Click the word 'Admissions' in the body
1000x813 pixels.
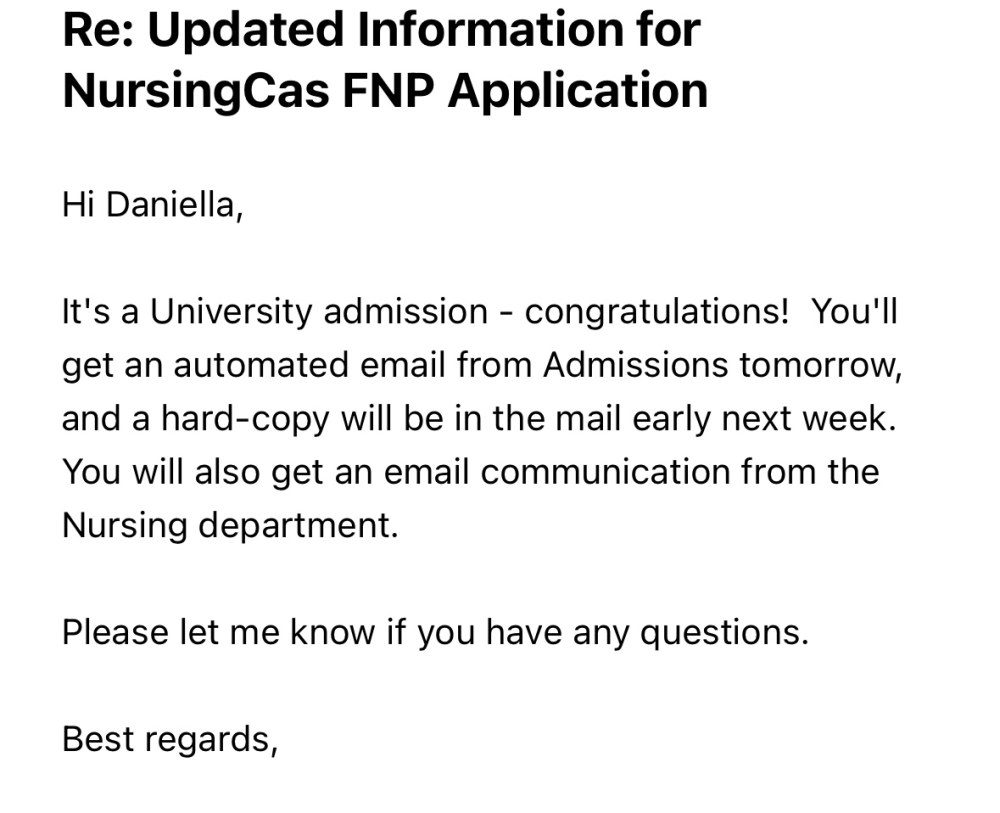635,365
